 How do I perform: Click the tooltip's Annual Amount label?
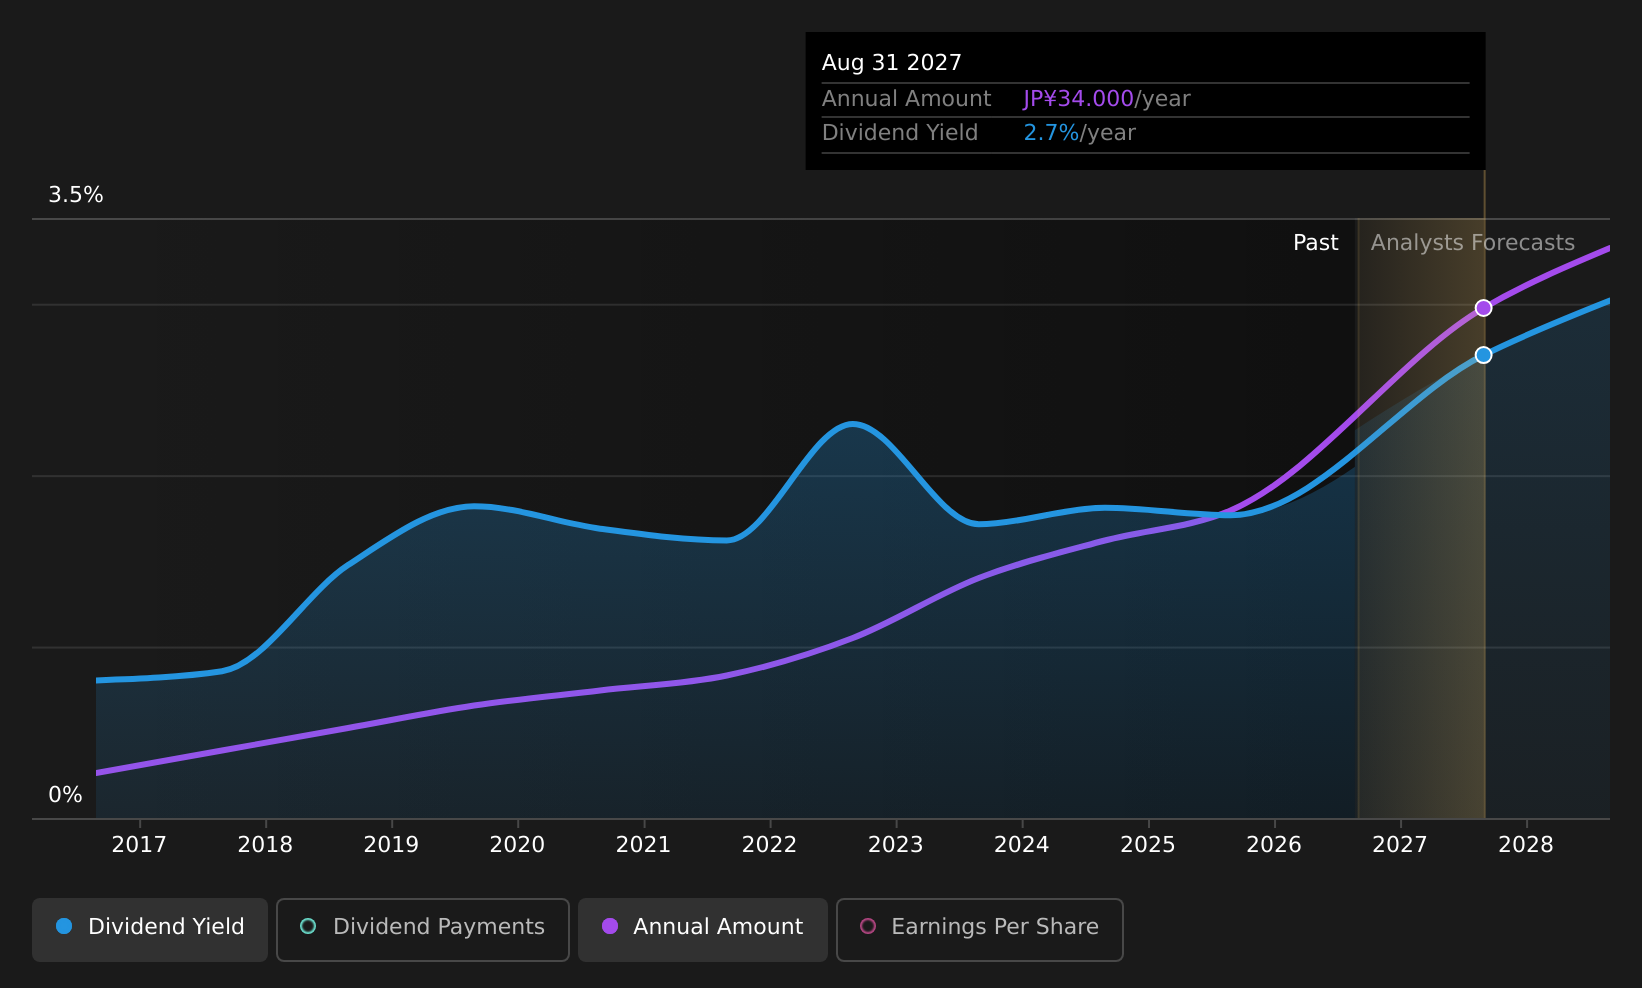coord(906,99)
